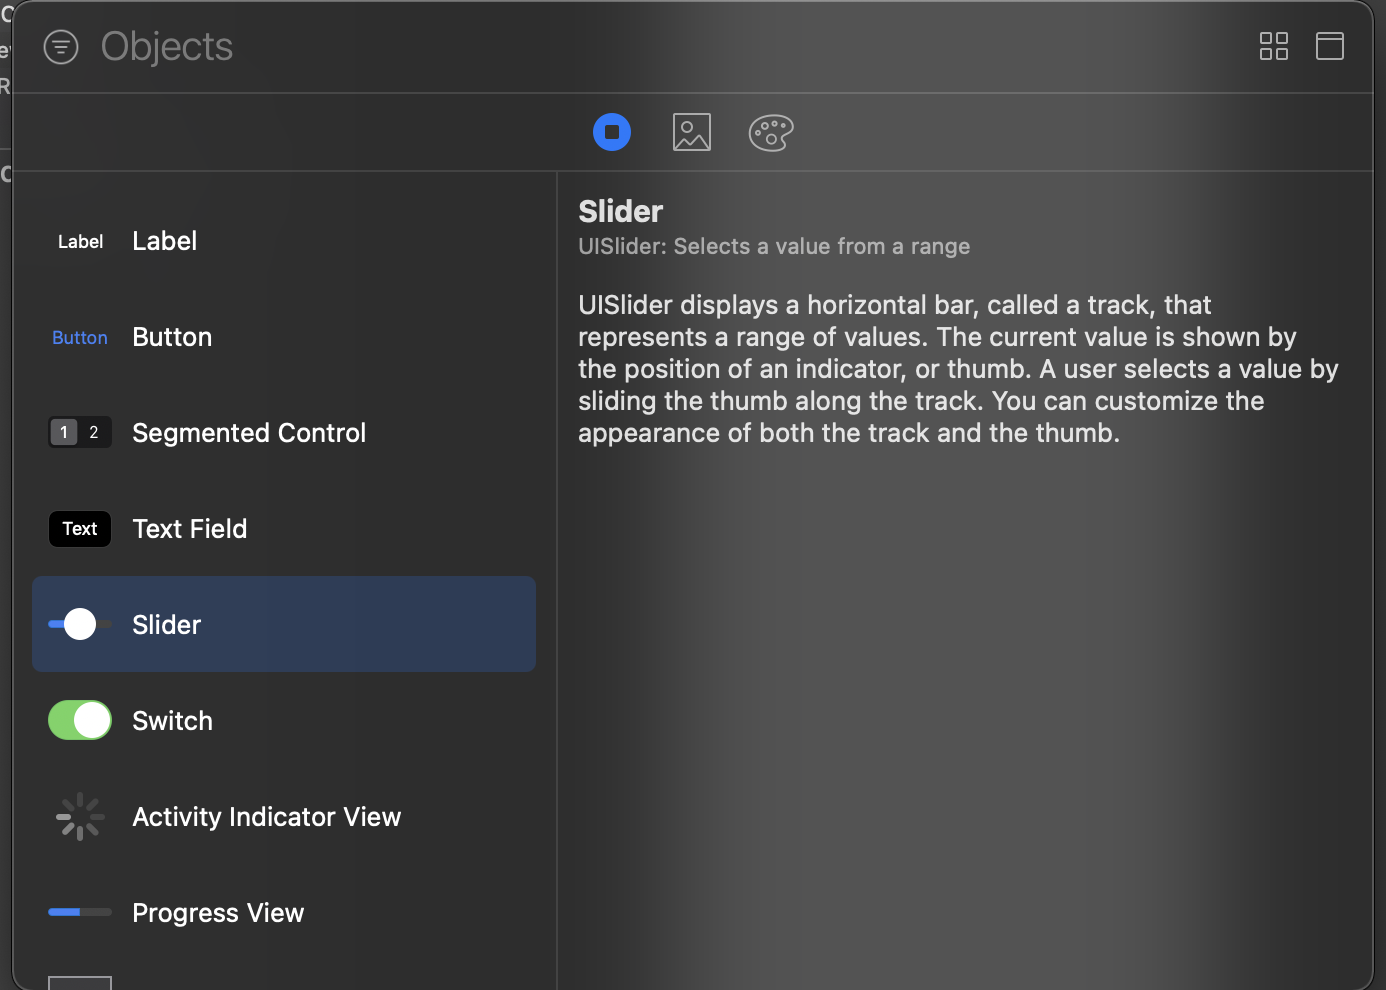
Task: Click the blue Button preview icon
Action: pos(80,338)
